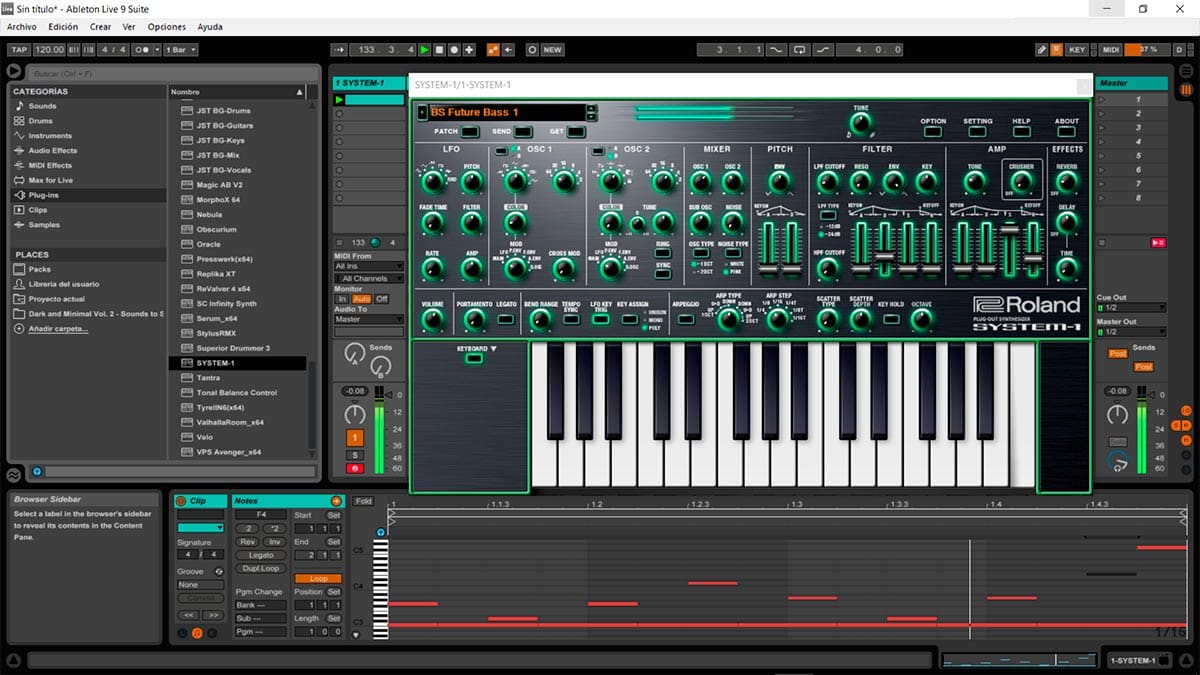Image resolution: width=1200 pixels, height=675 pixels.
Task: Open the Ayuda menu
Action: tap(210, 27)
